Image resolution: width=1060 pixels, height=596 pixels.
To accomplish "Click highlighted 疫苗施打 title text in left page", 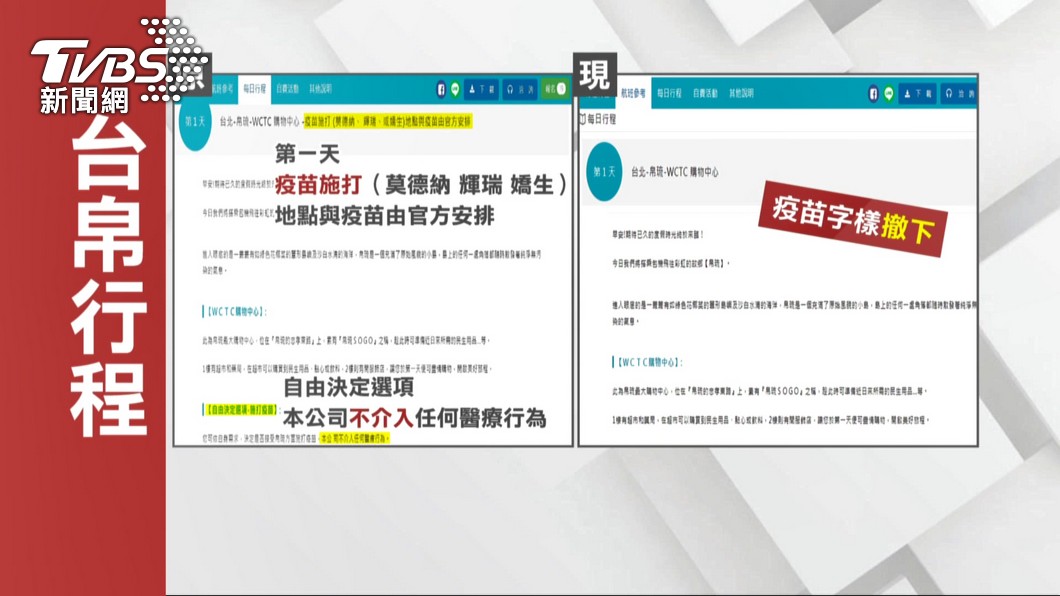I will pos(387,121).
